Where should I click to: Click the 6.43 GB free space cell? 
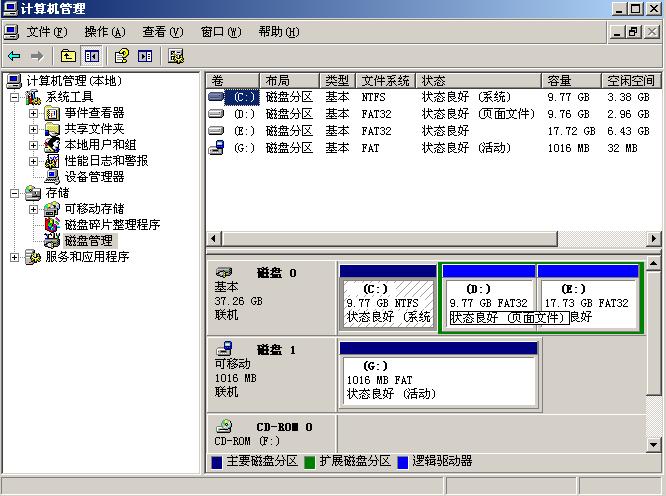628,131
